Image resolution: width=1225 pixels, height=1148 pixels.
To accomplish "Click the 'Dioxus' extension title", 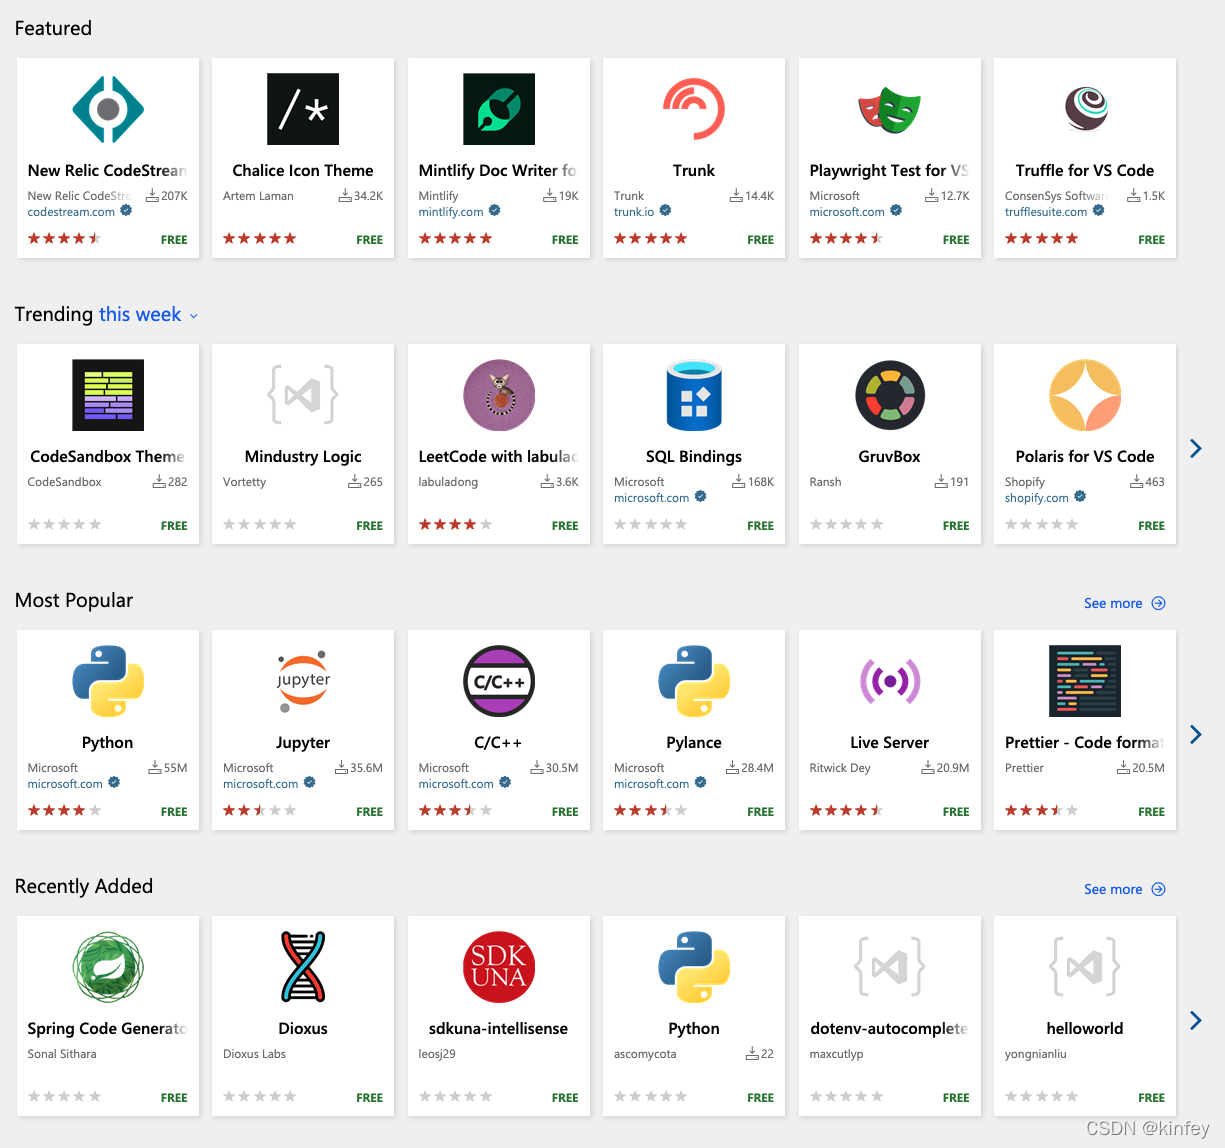I will tap(303, 1028).
